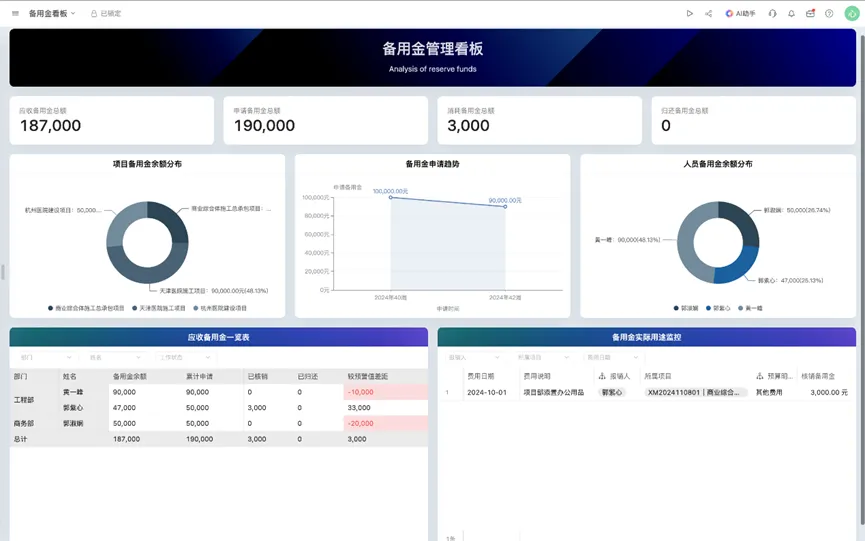Click the 应收备用金一览表 panel header
Image resolution: width=865 pixels, height=541 pixels.
pos(218,337)
